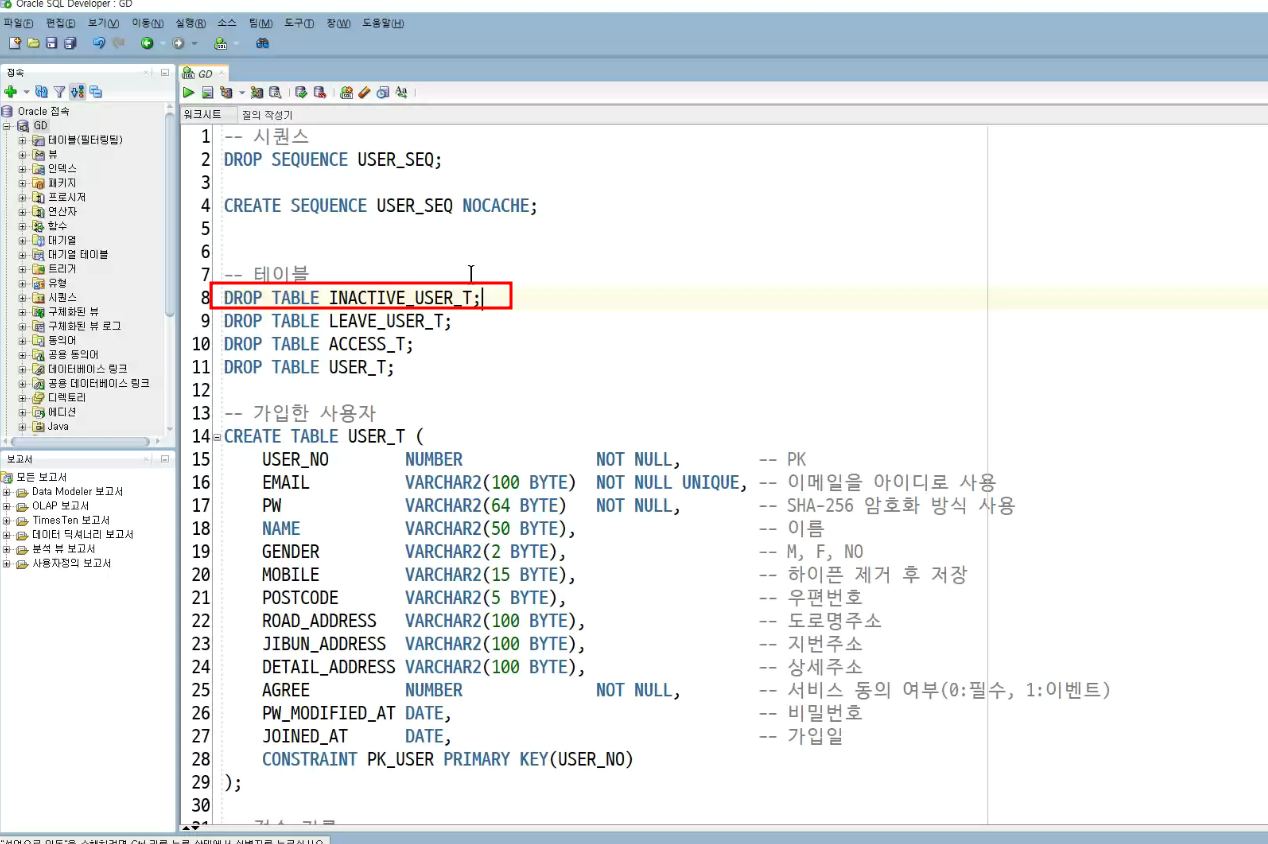Click the Commit icon with green check
Image resolution: width=1268 pixels, height=844 pixels.
click(301, 92)
